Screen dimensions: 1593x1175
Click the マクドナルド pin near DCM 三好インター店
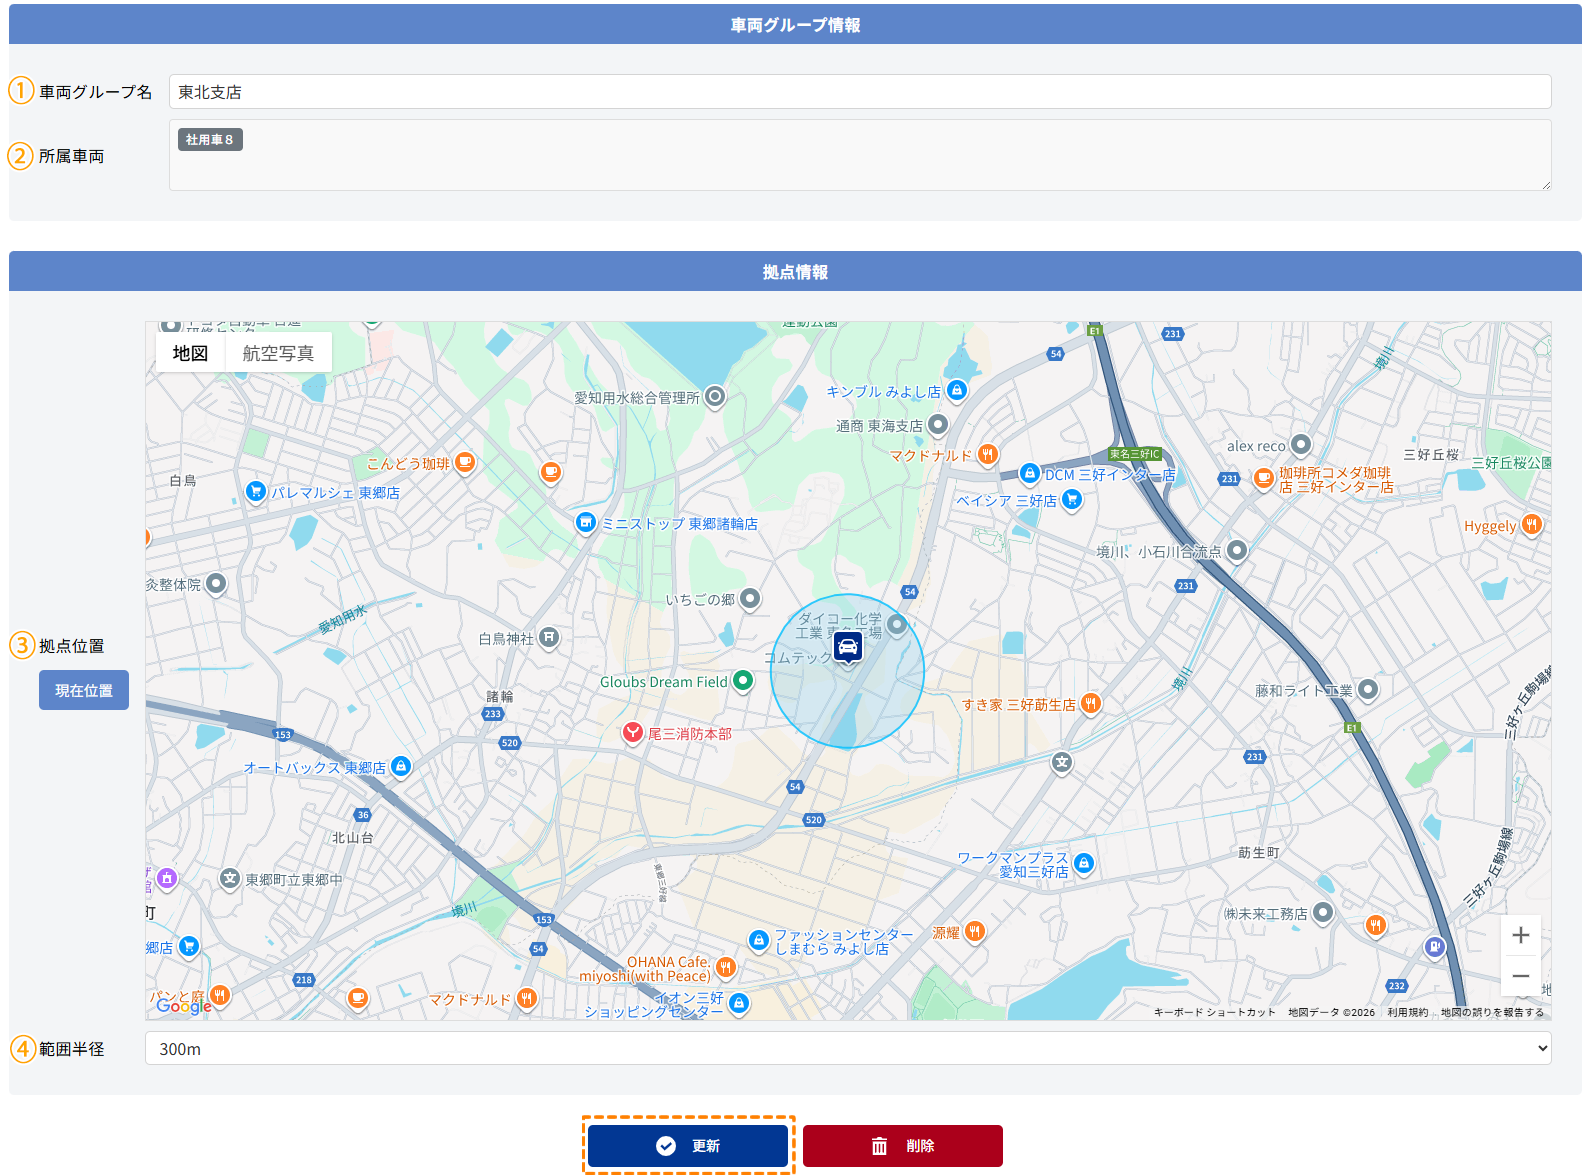tap(987, 455)
